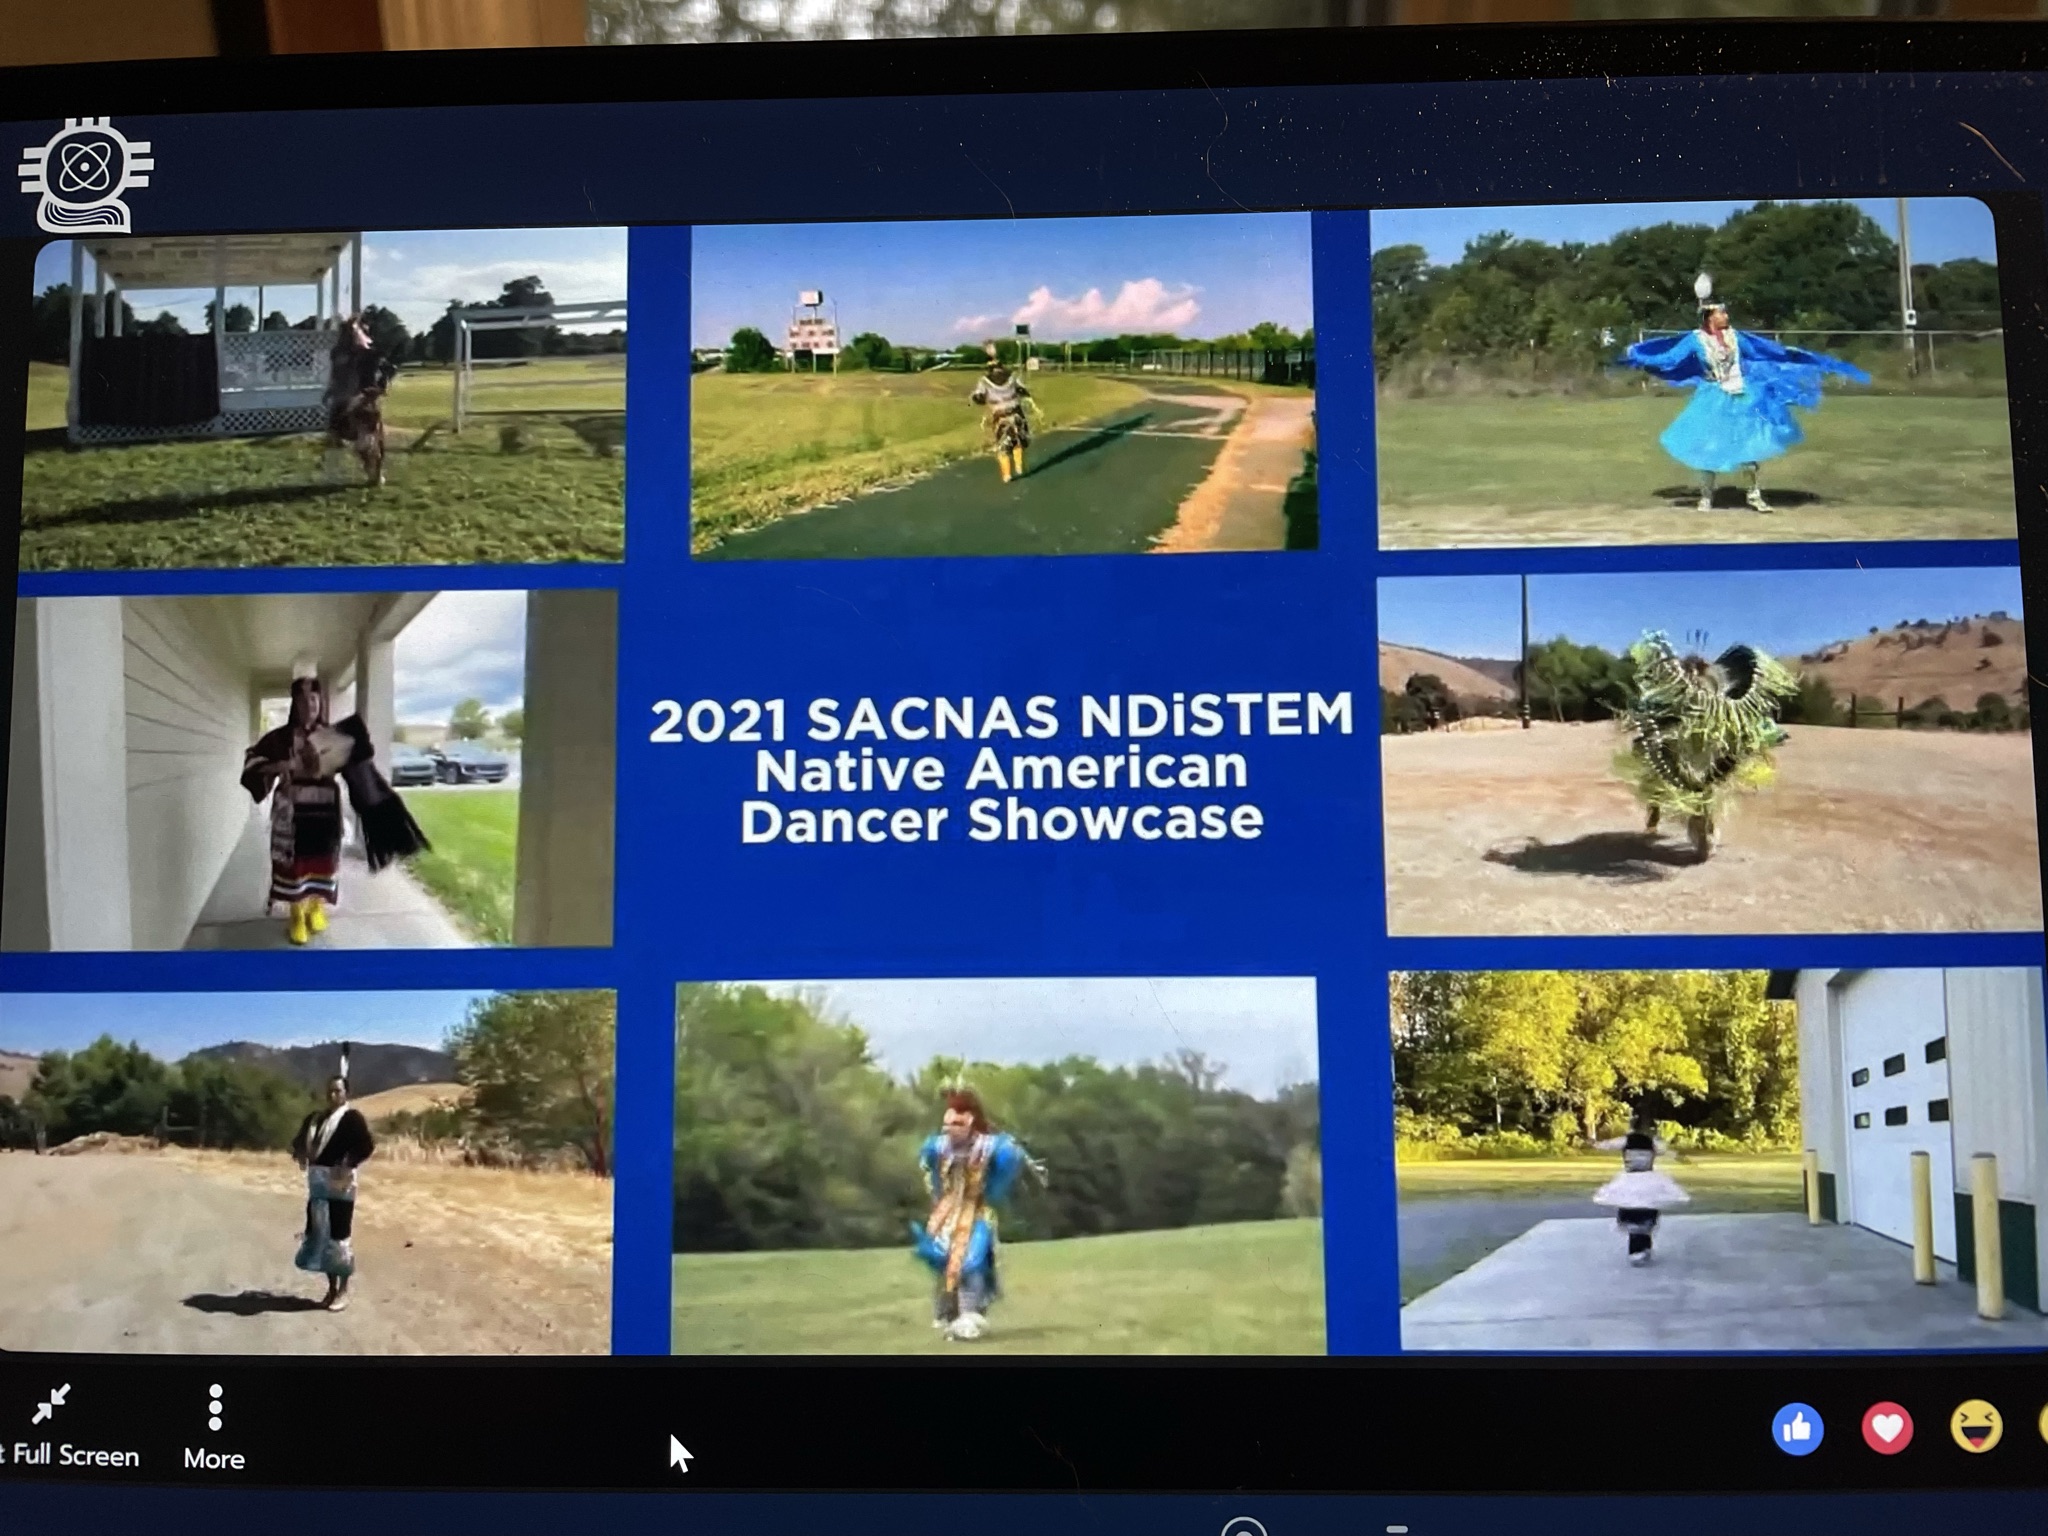Send a red heart reaction

[1886, 1428]
